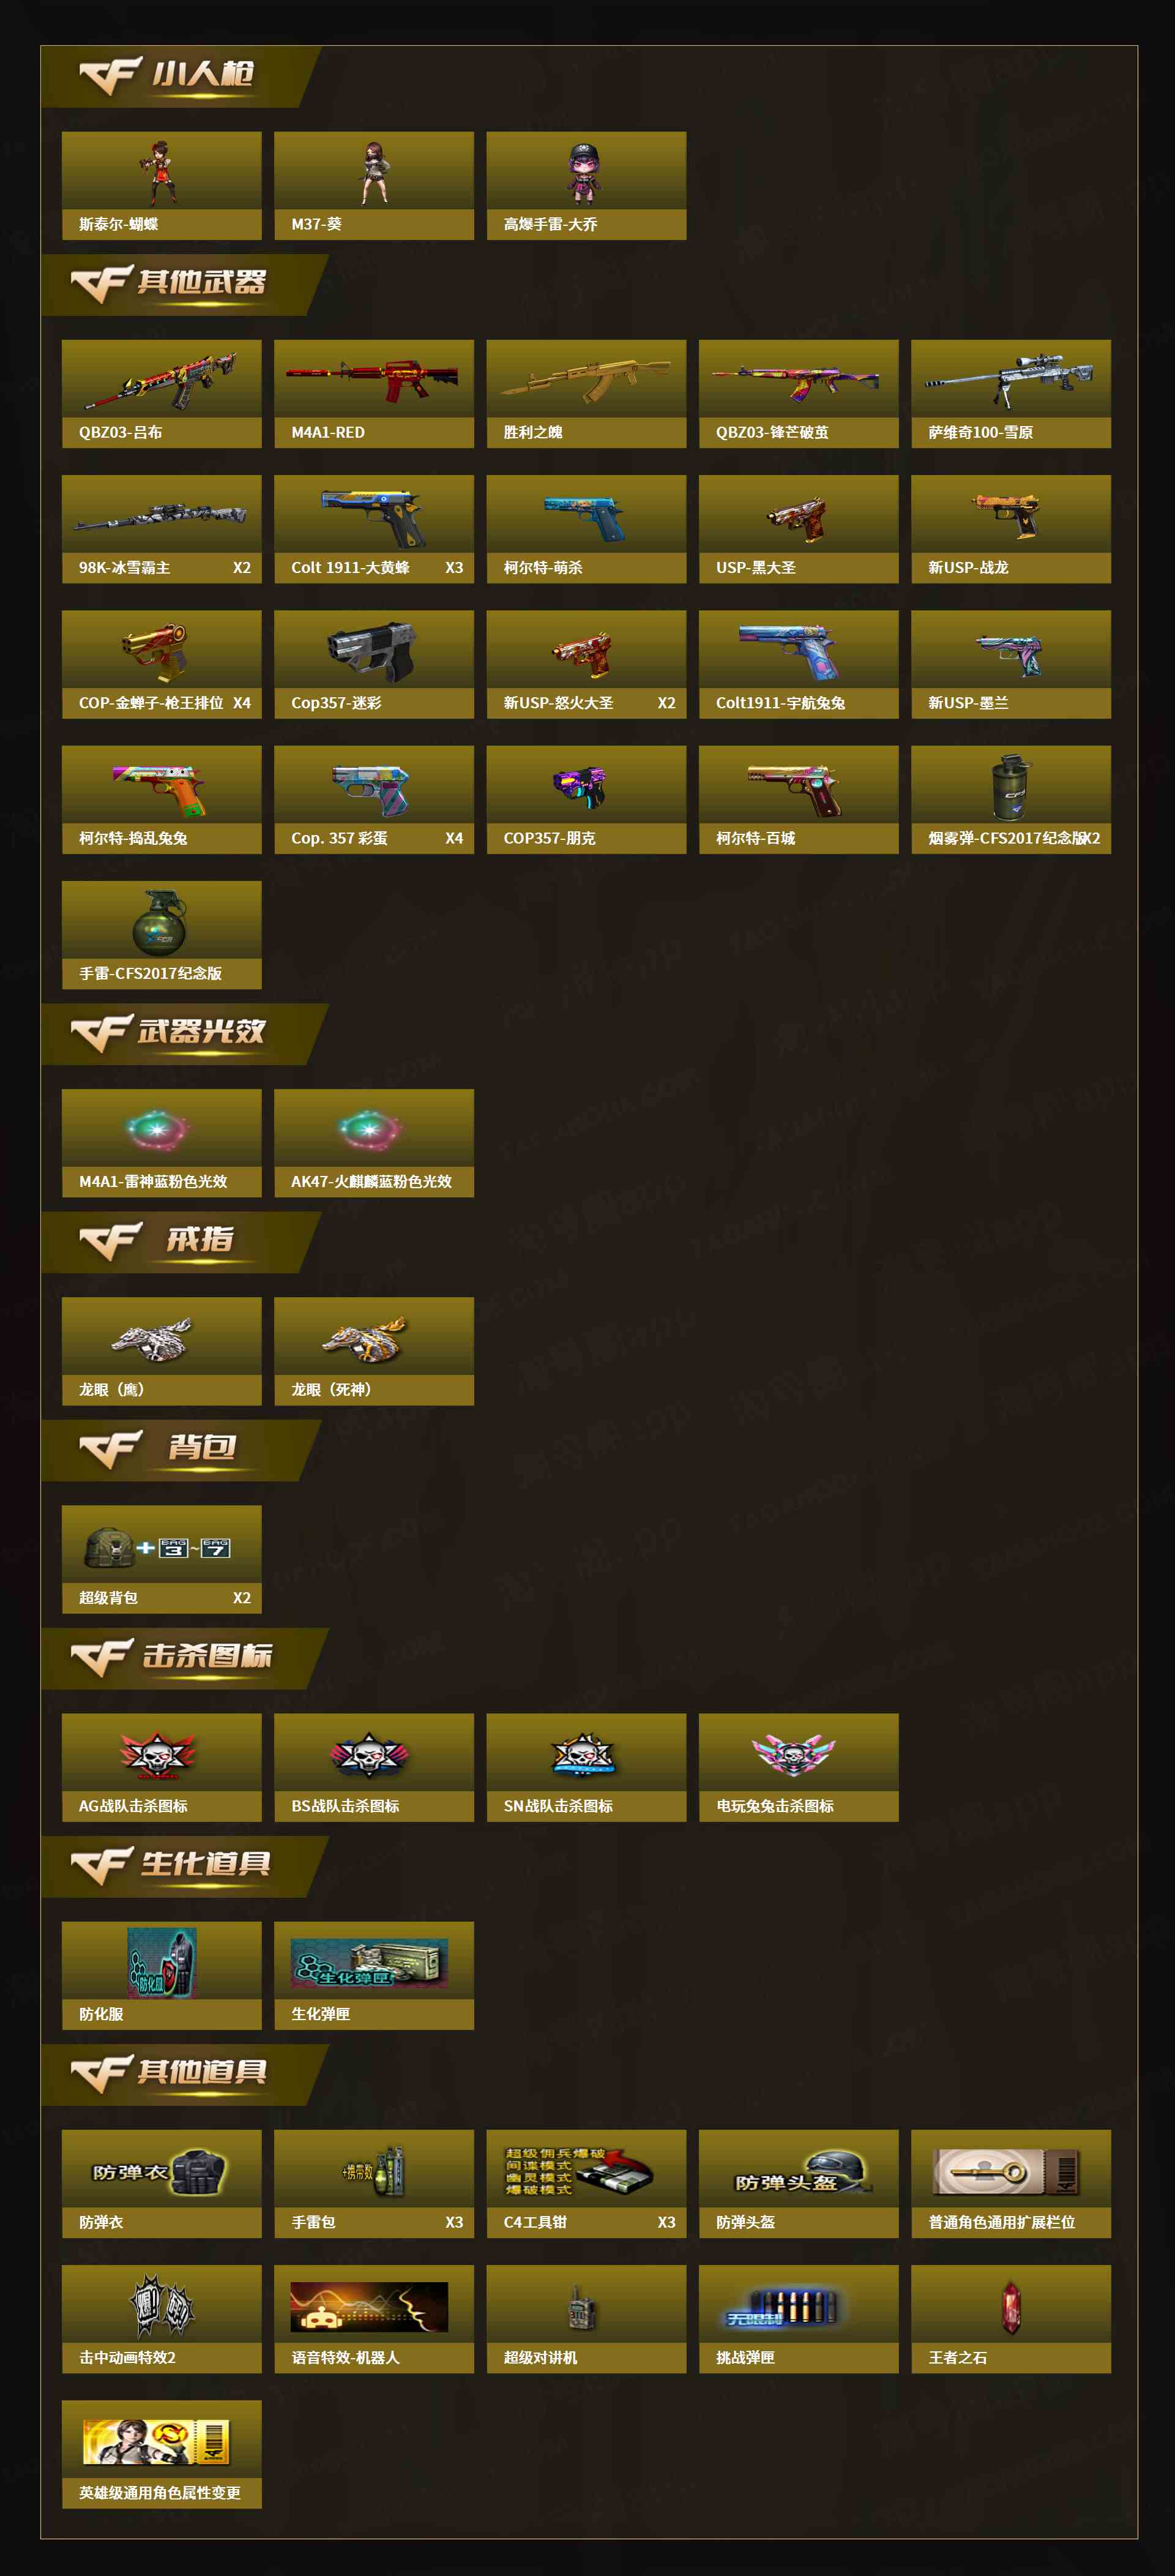Choose the 王者之石 red gem

[1011, 2308]
